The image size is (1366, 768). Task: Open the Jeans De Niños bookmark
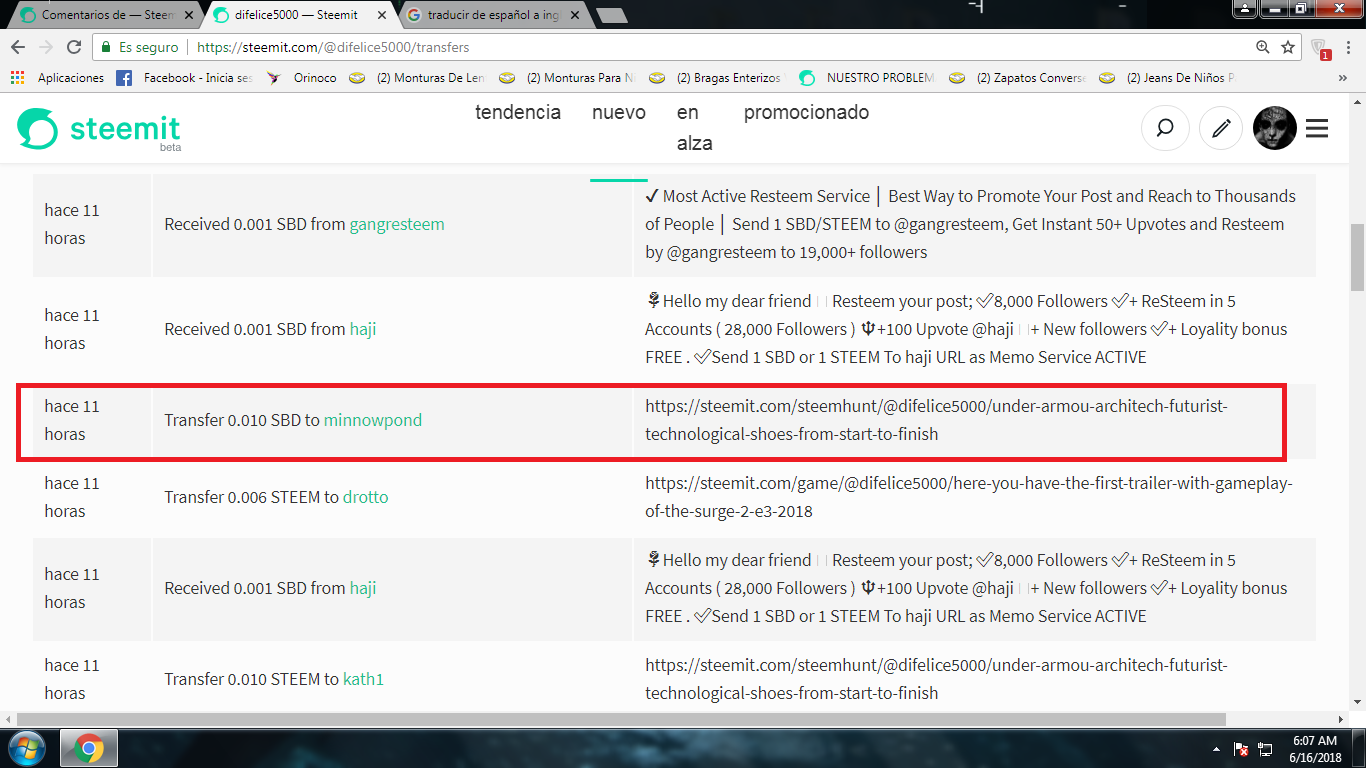click(x=1167, y=77)
